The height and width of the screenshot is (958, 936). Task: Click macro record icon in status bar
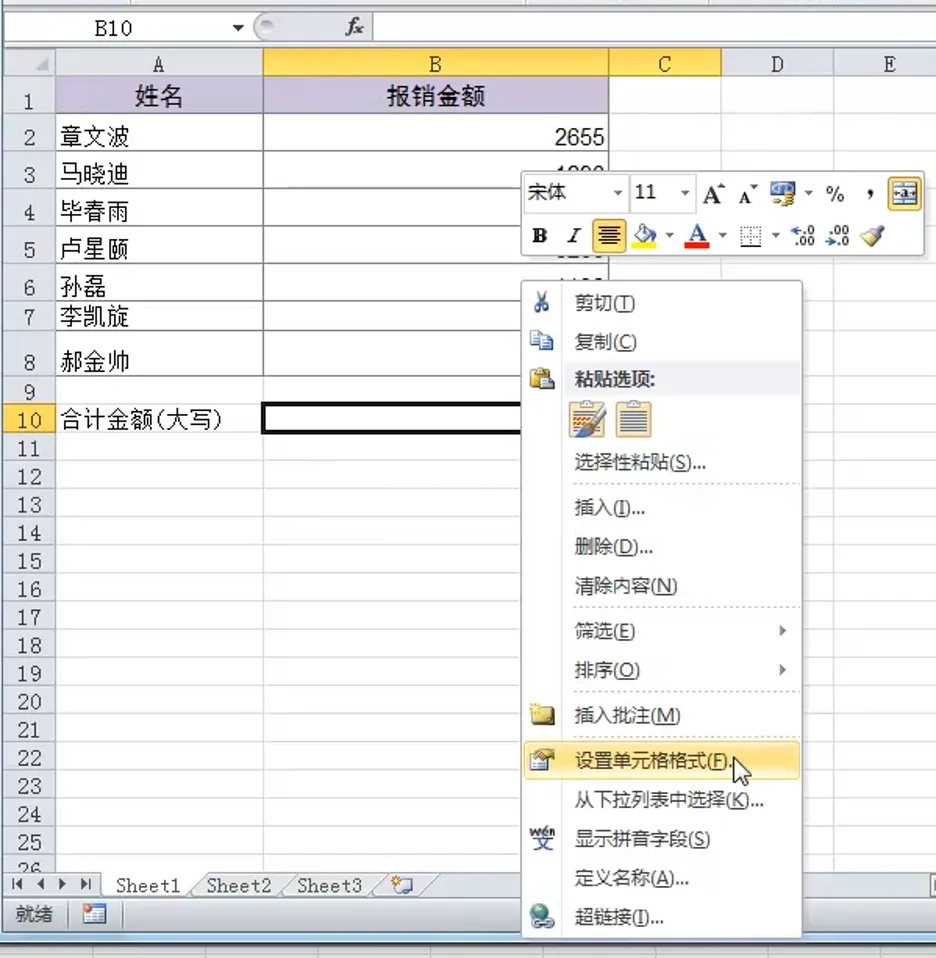tap(94, 914)
